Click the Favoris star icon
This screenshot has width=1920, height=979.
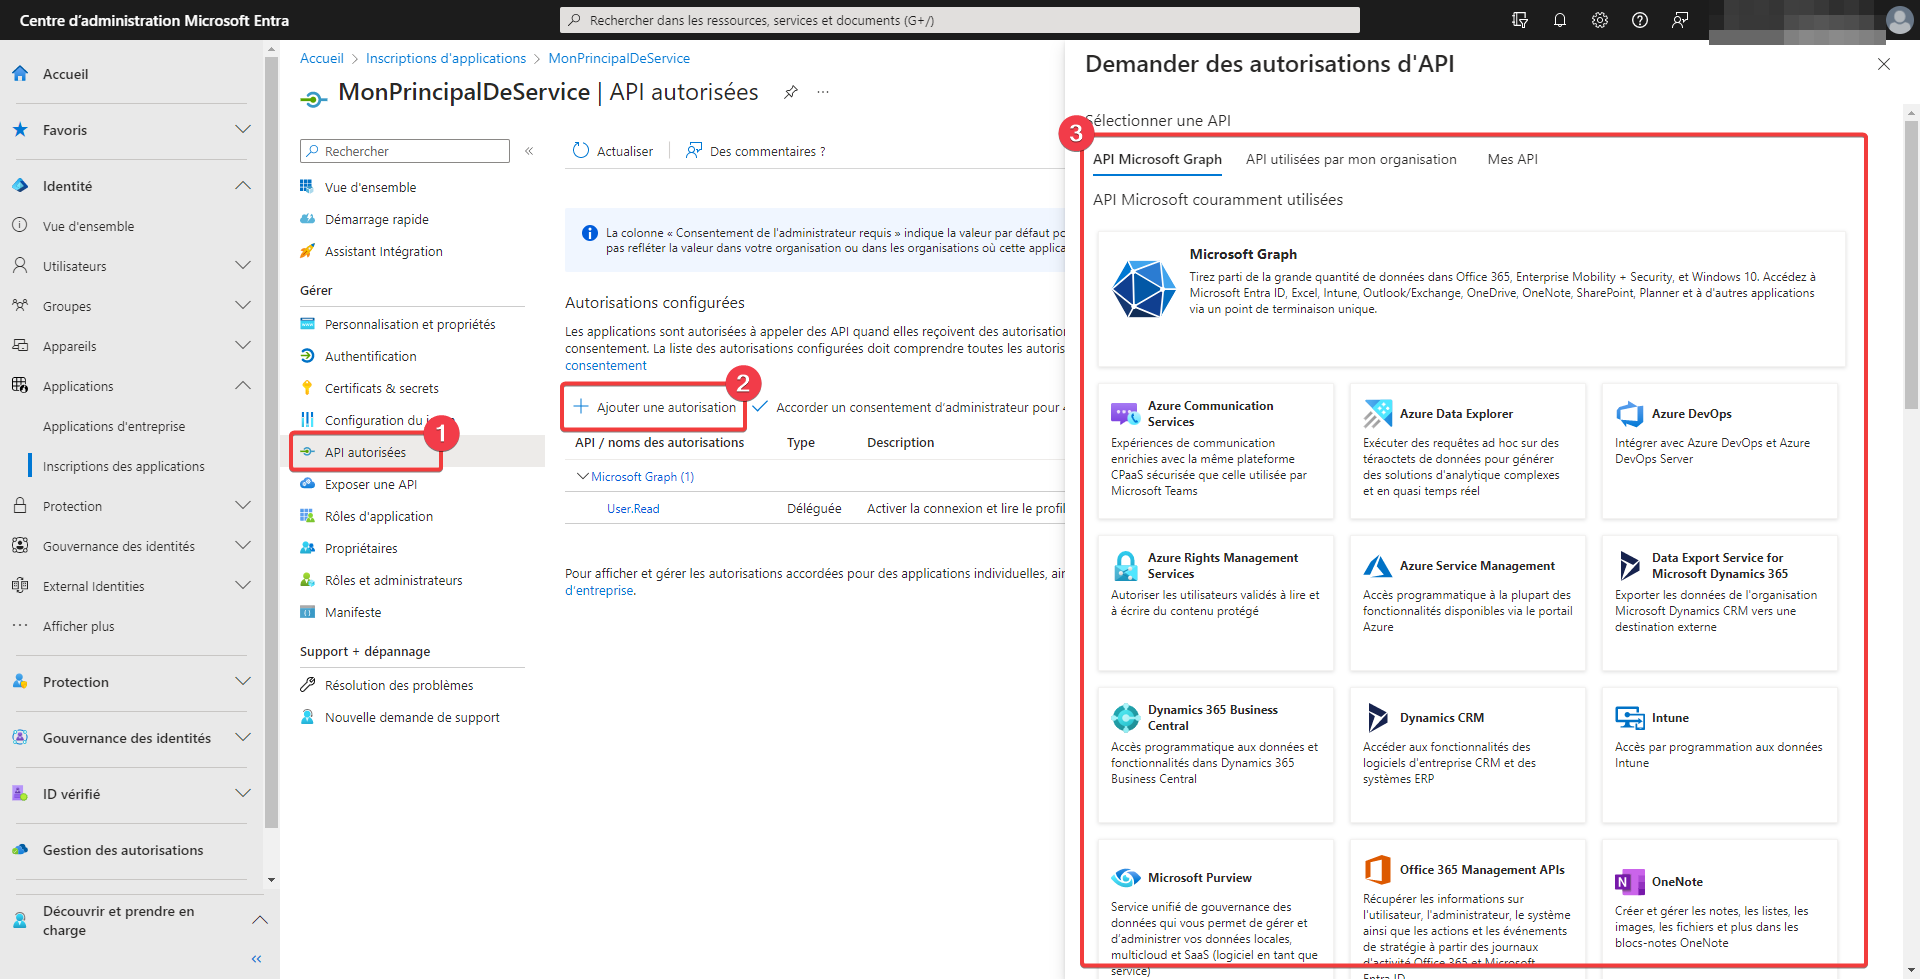(20, 130)
